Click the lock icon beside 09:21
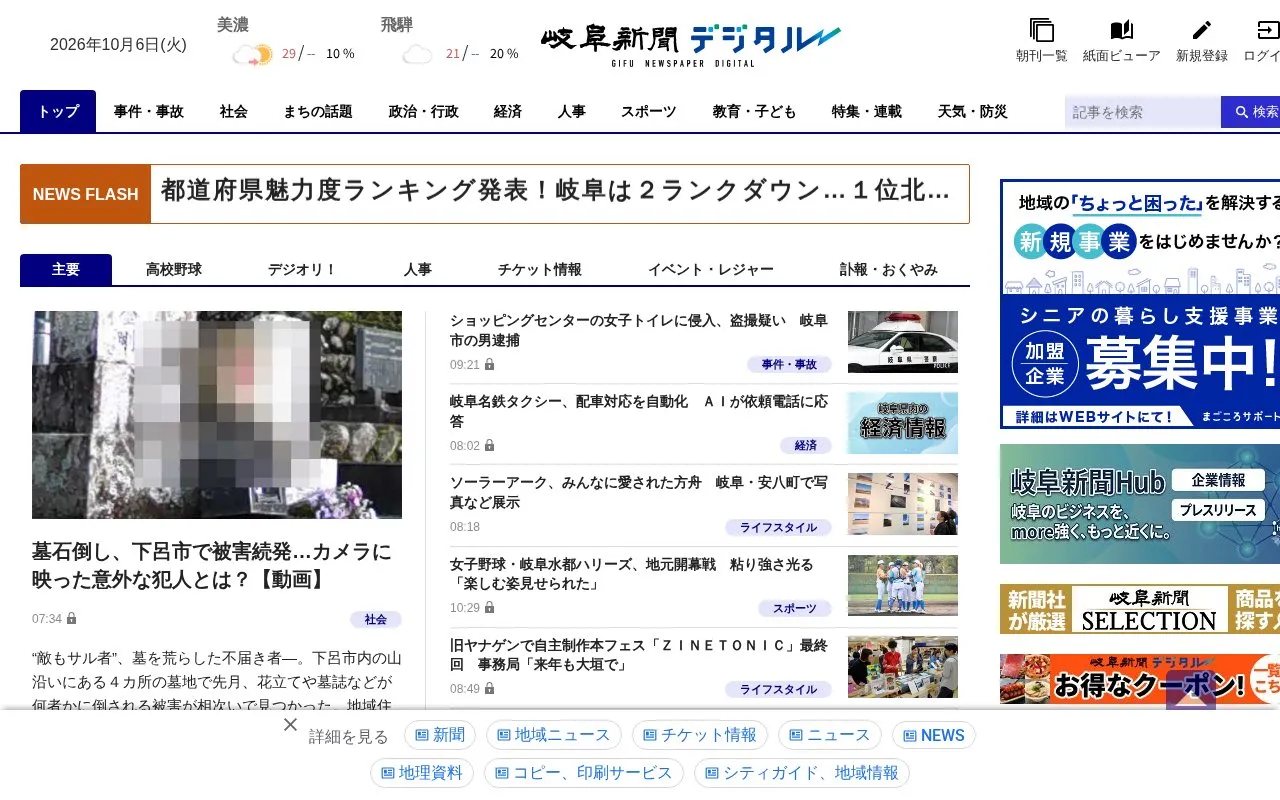Image resolution: width=1280 pixels, height=800 pixels. [490, 365]
